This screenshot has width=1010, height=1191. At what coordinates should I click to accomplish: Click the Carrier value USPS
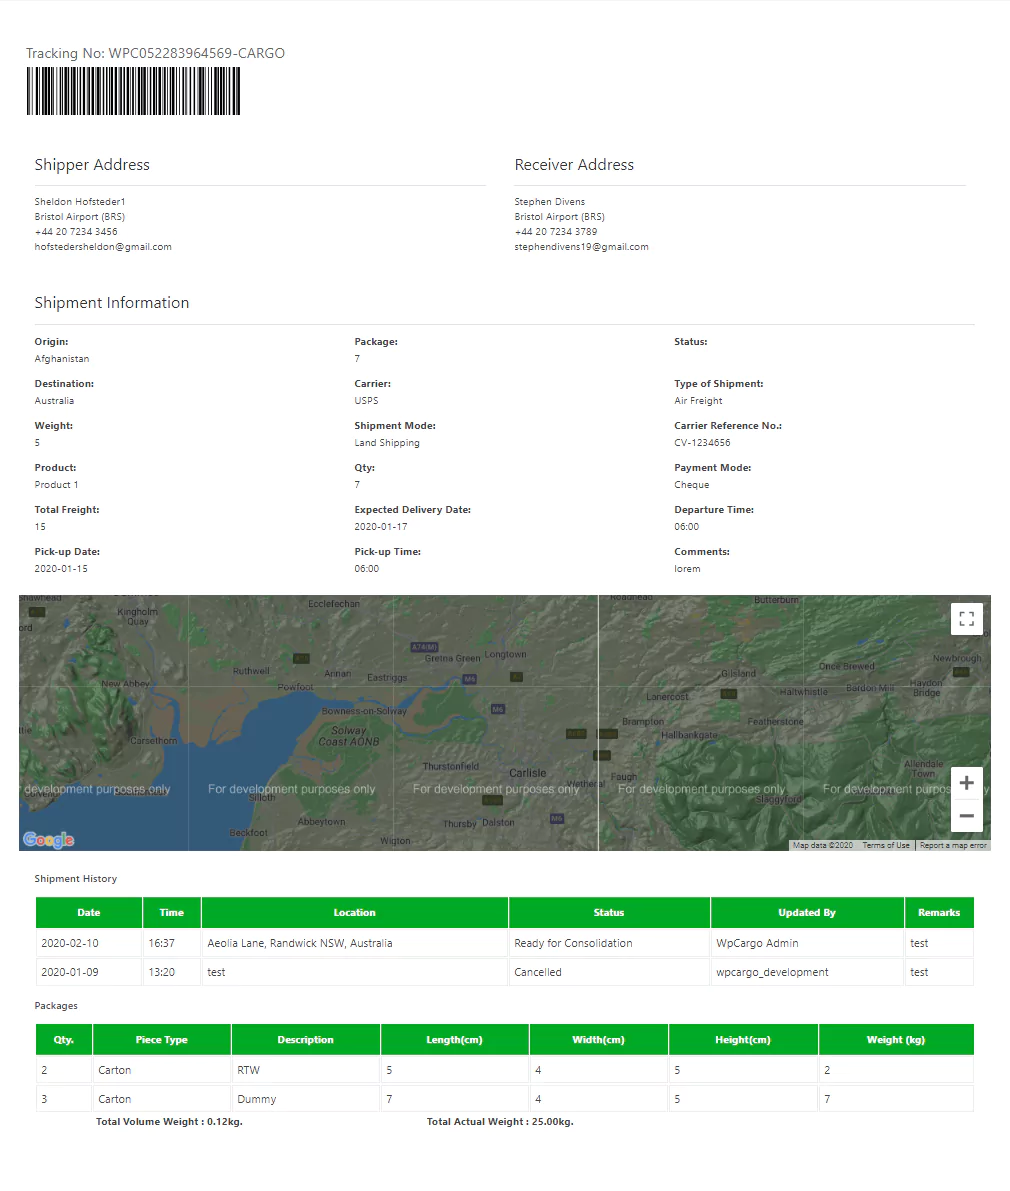366,400
